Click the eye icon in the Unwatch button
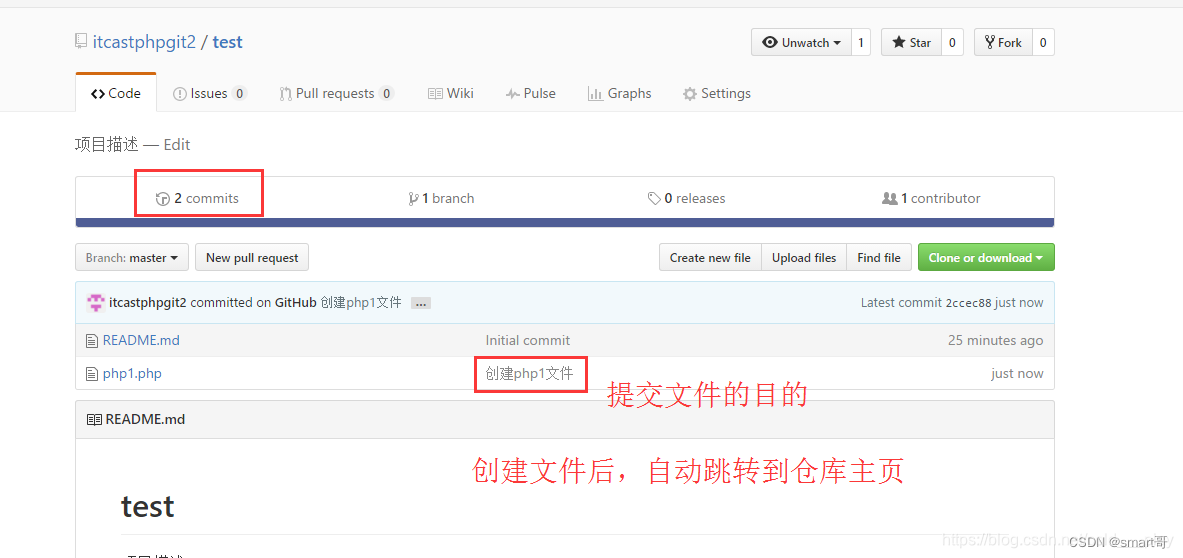 click(x=770, y=43)
